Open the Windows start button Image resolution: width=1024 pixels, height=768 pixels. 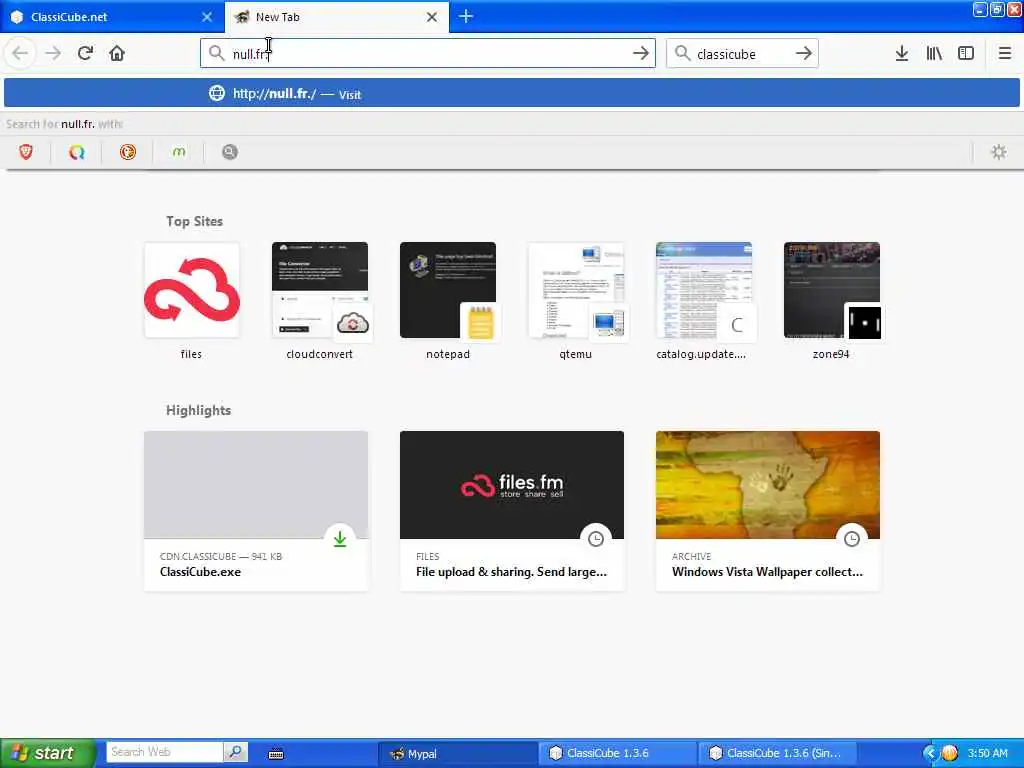[48, 753]
